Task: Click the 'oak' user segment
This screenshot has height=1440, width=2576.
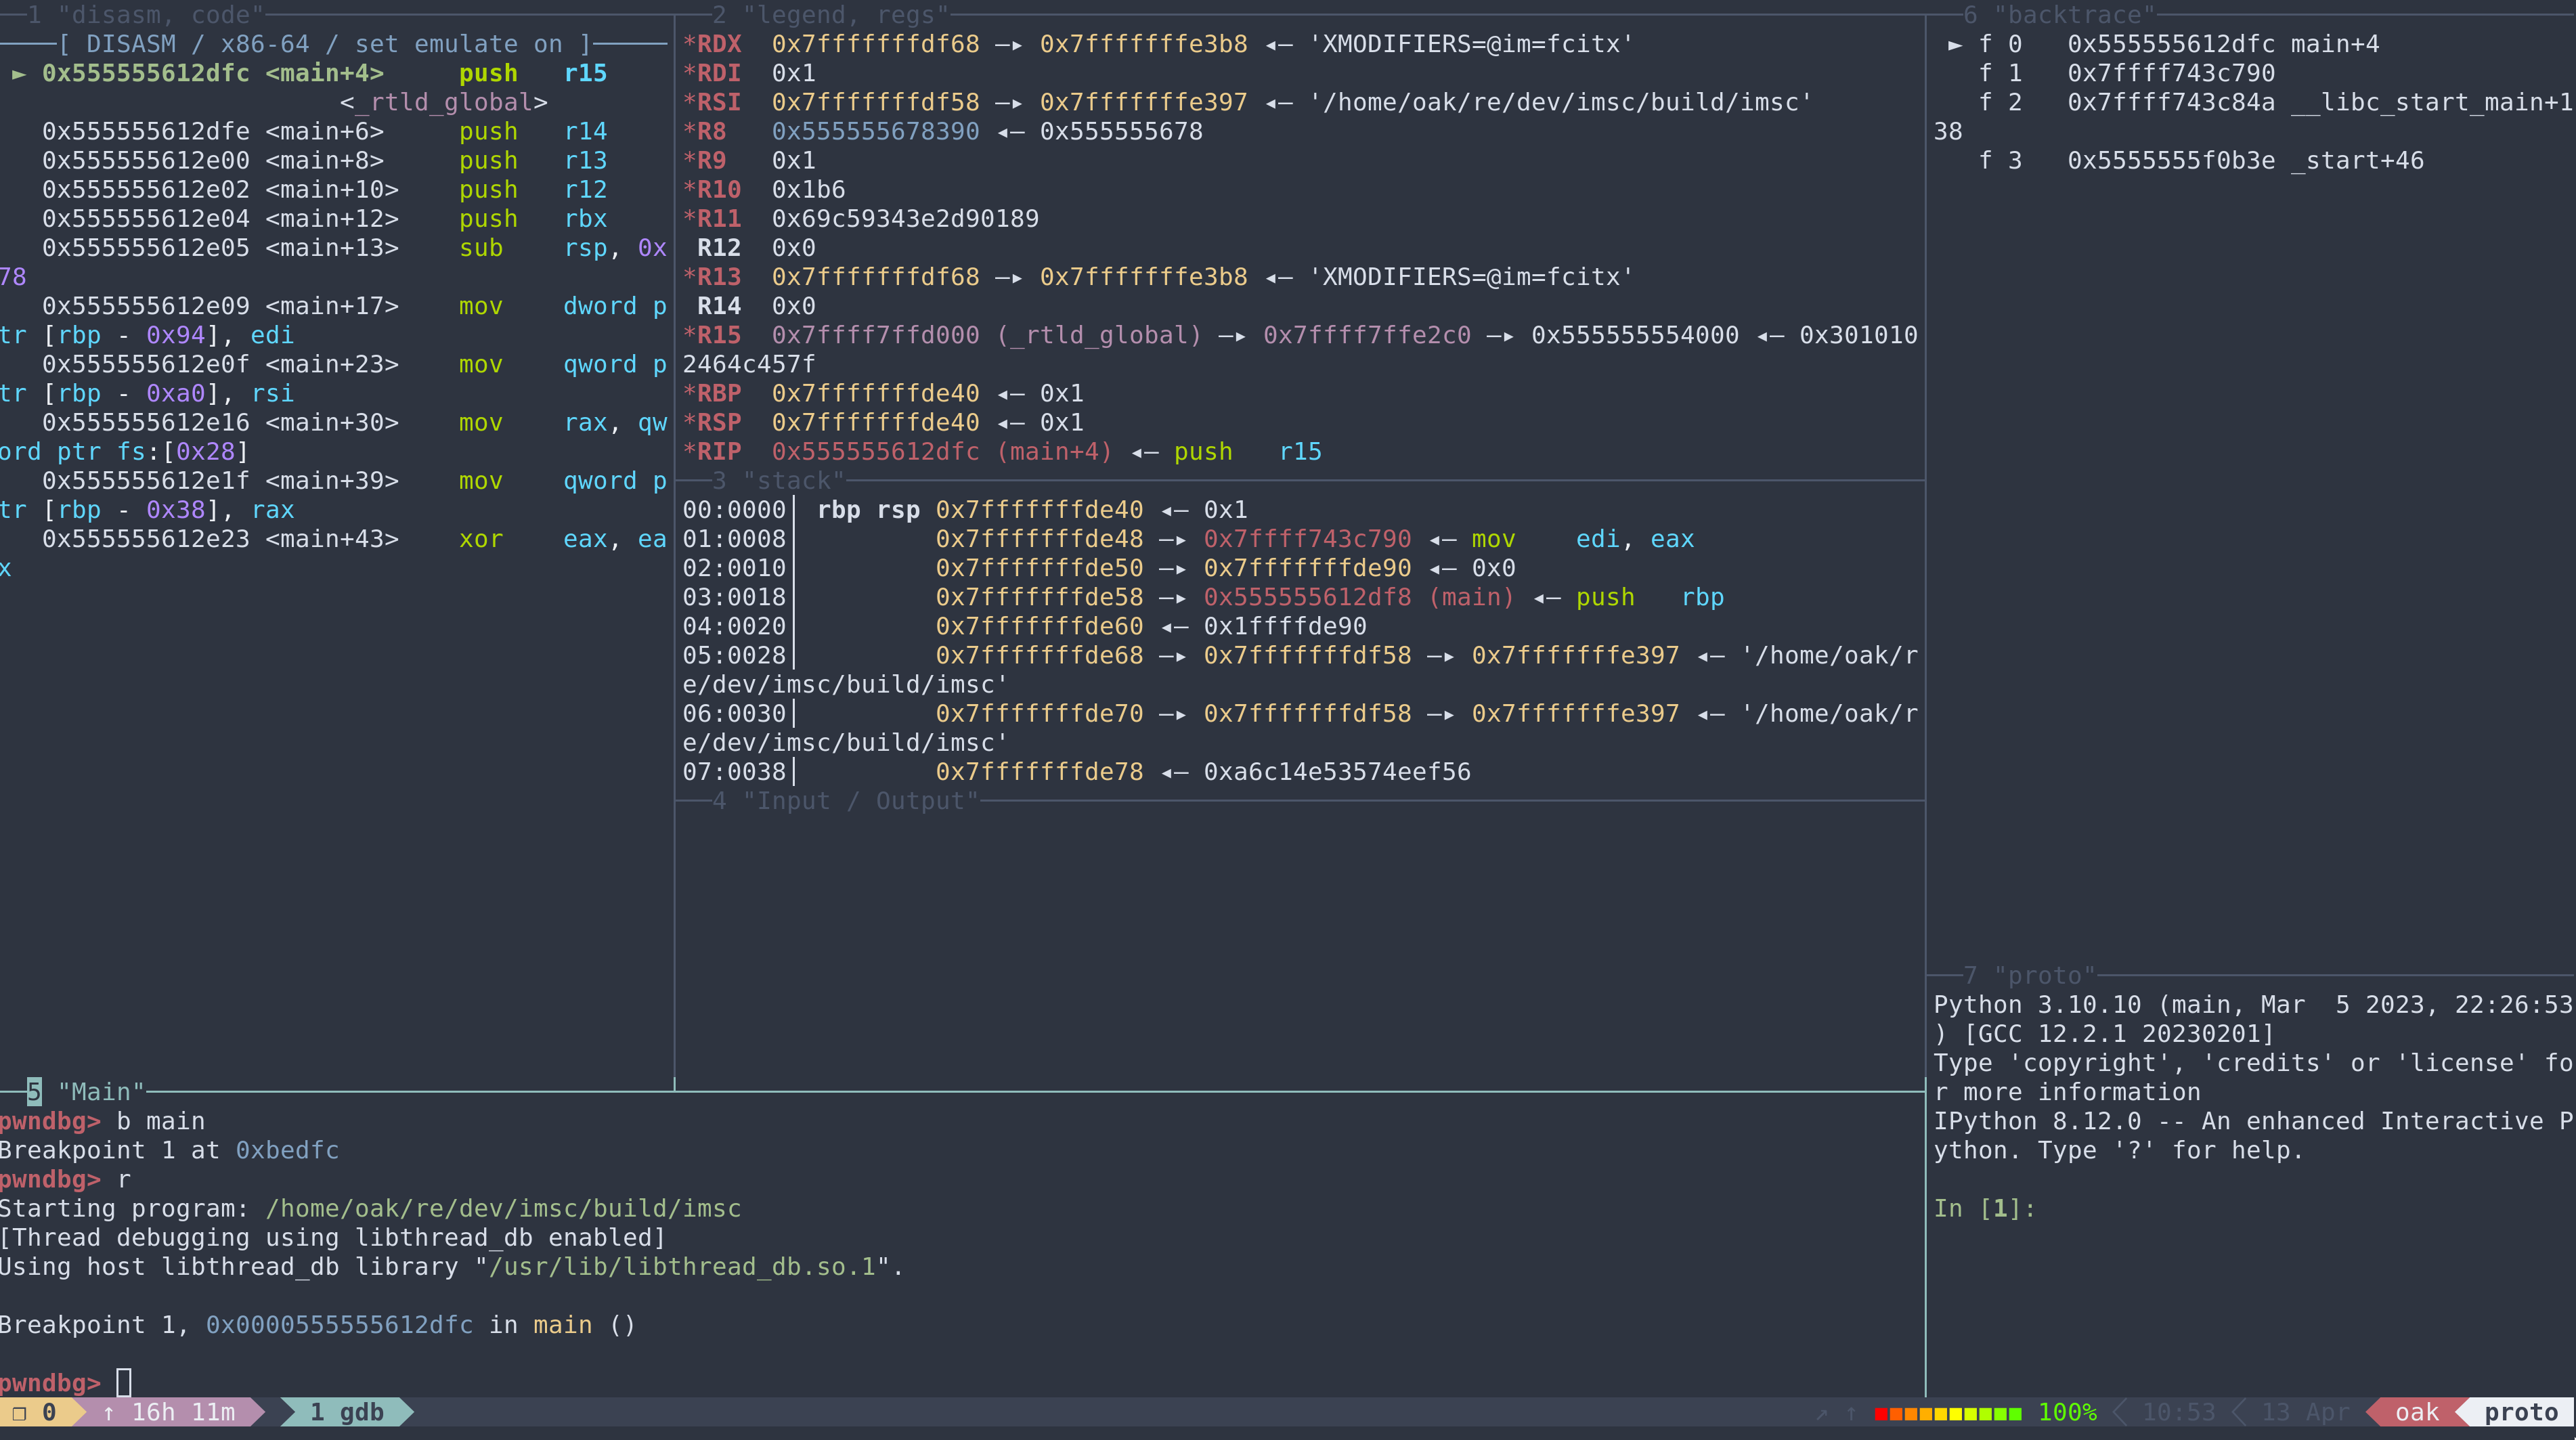Action: [x=2417, y=1412]
